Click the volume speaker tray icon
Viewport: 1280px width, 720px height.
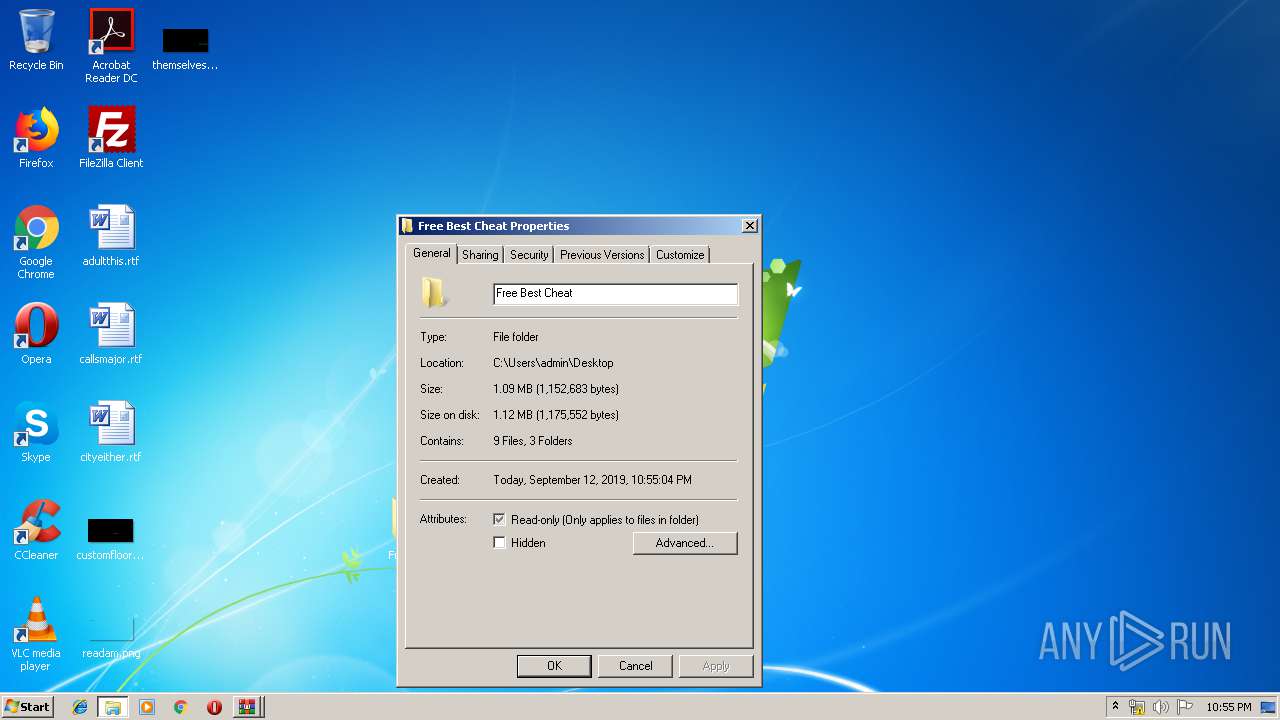(x=1160, y=707)
